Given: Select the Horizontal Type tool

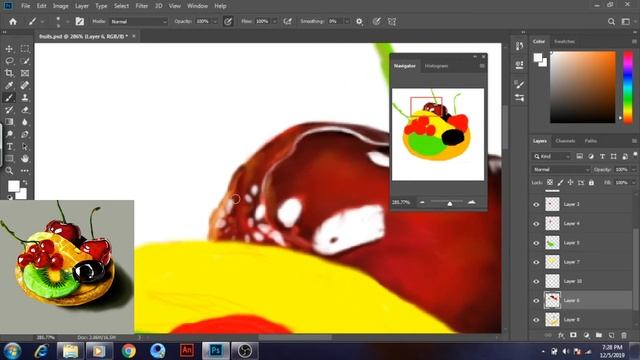Looking at the screenshot, I should coord(9,147).
